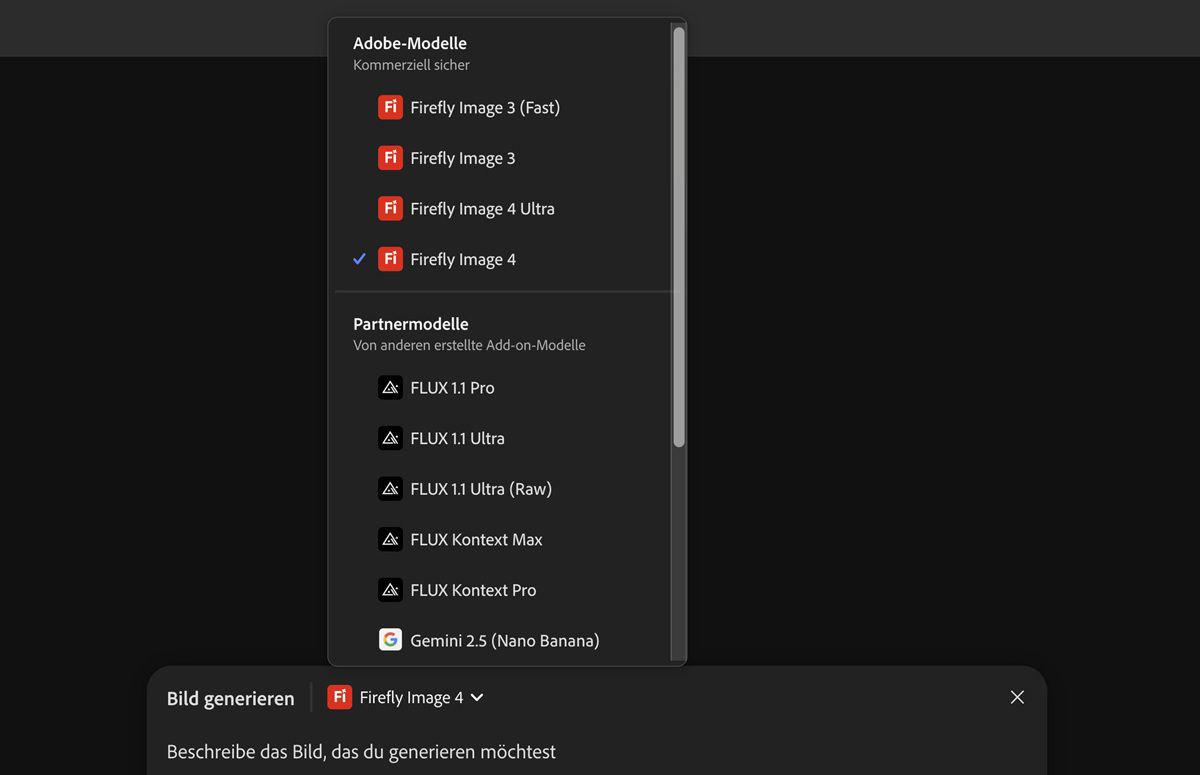Collapse the model chevron next to Firefly Image 4
1200x775 pixels.
click(477, 698)
